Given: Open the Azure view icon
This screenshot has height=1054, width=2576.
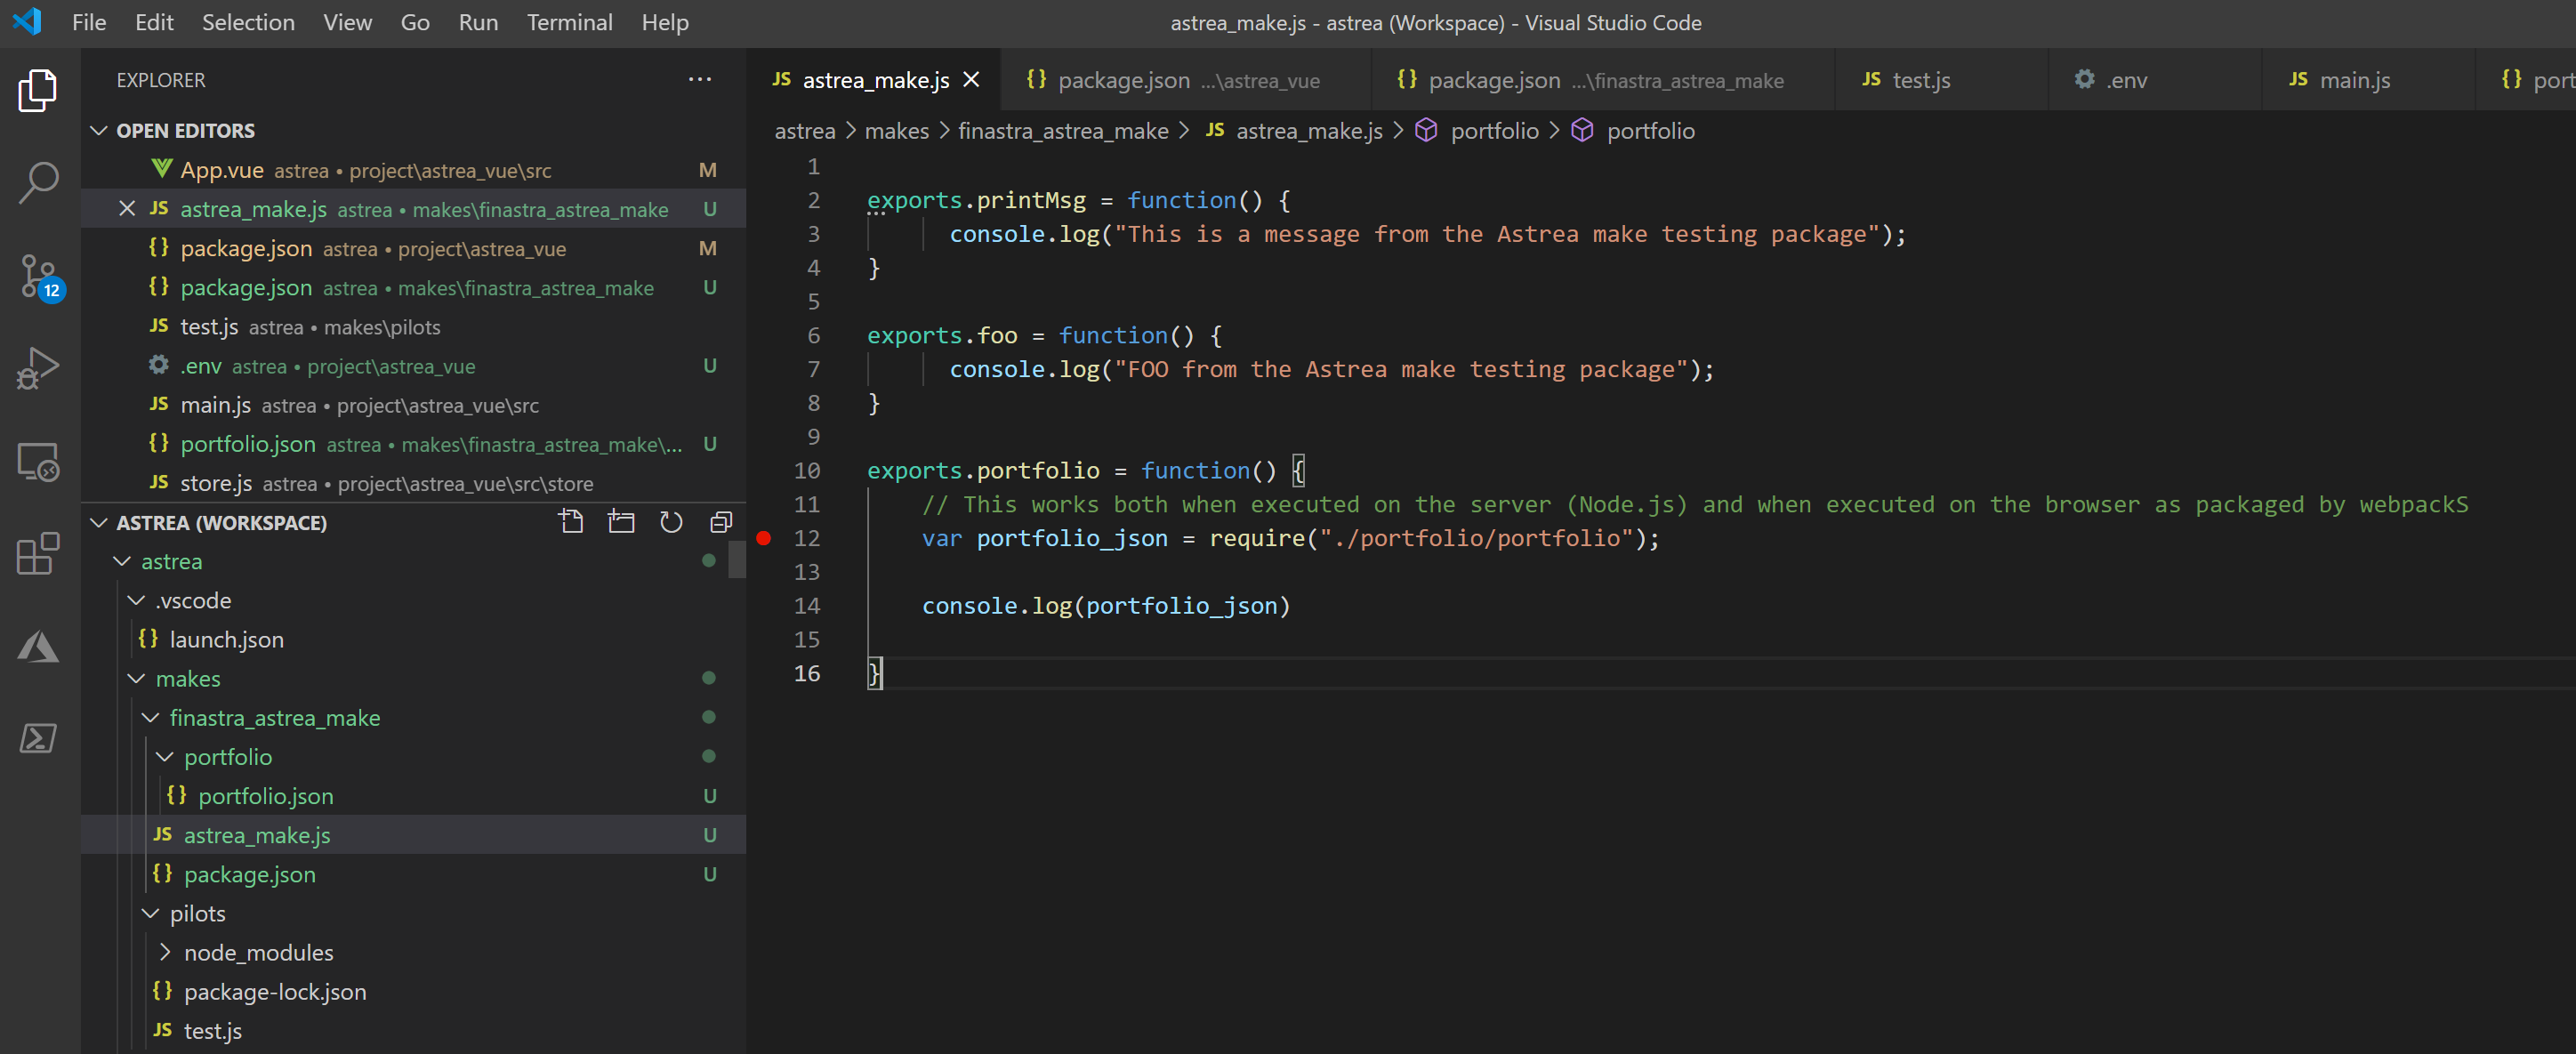Looking at the screenshot, I should [x=38, y=646].
